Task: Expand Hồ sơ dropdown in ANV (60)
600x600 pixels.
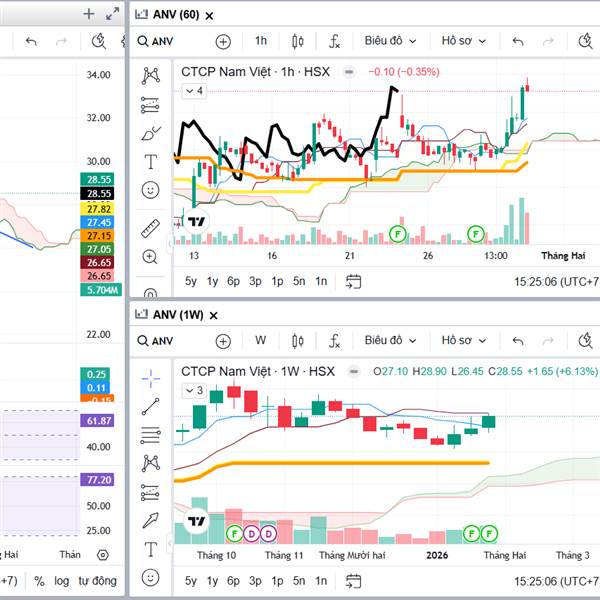Action: point(464,41)
